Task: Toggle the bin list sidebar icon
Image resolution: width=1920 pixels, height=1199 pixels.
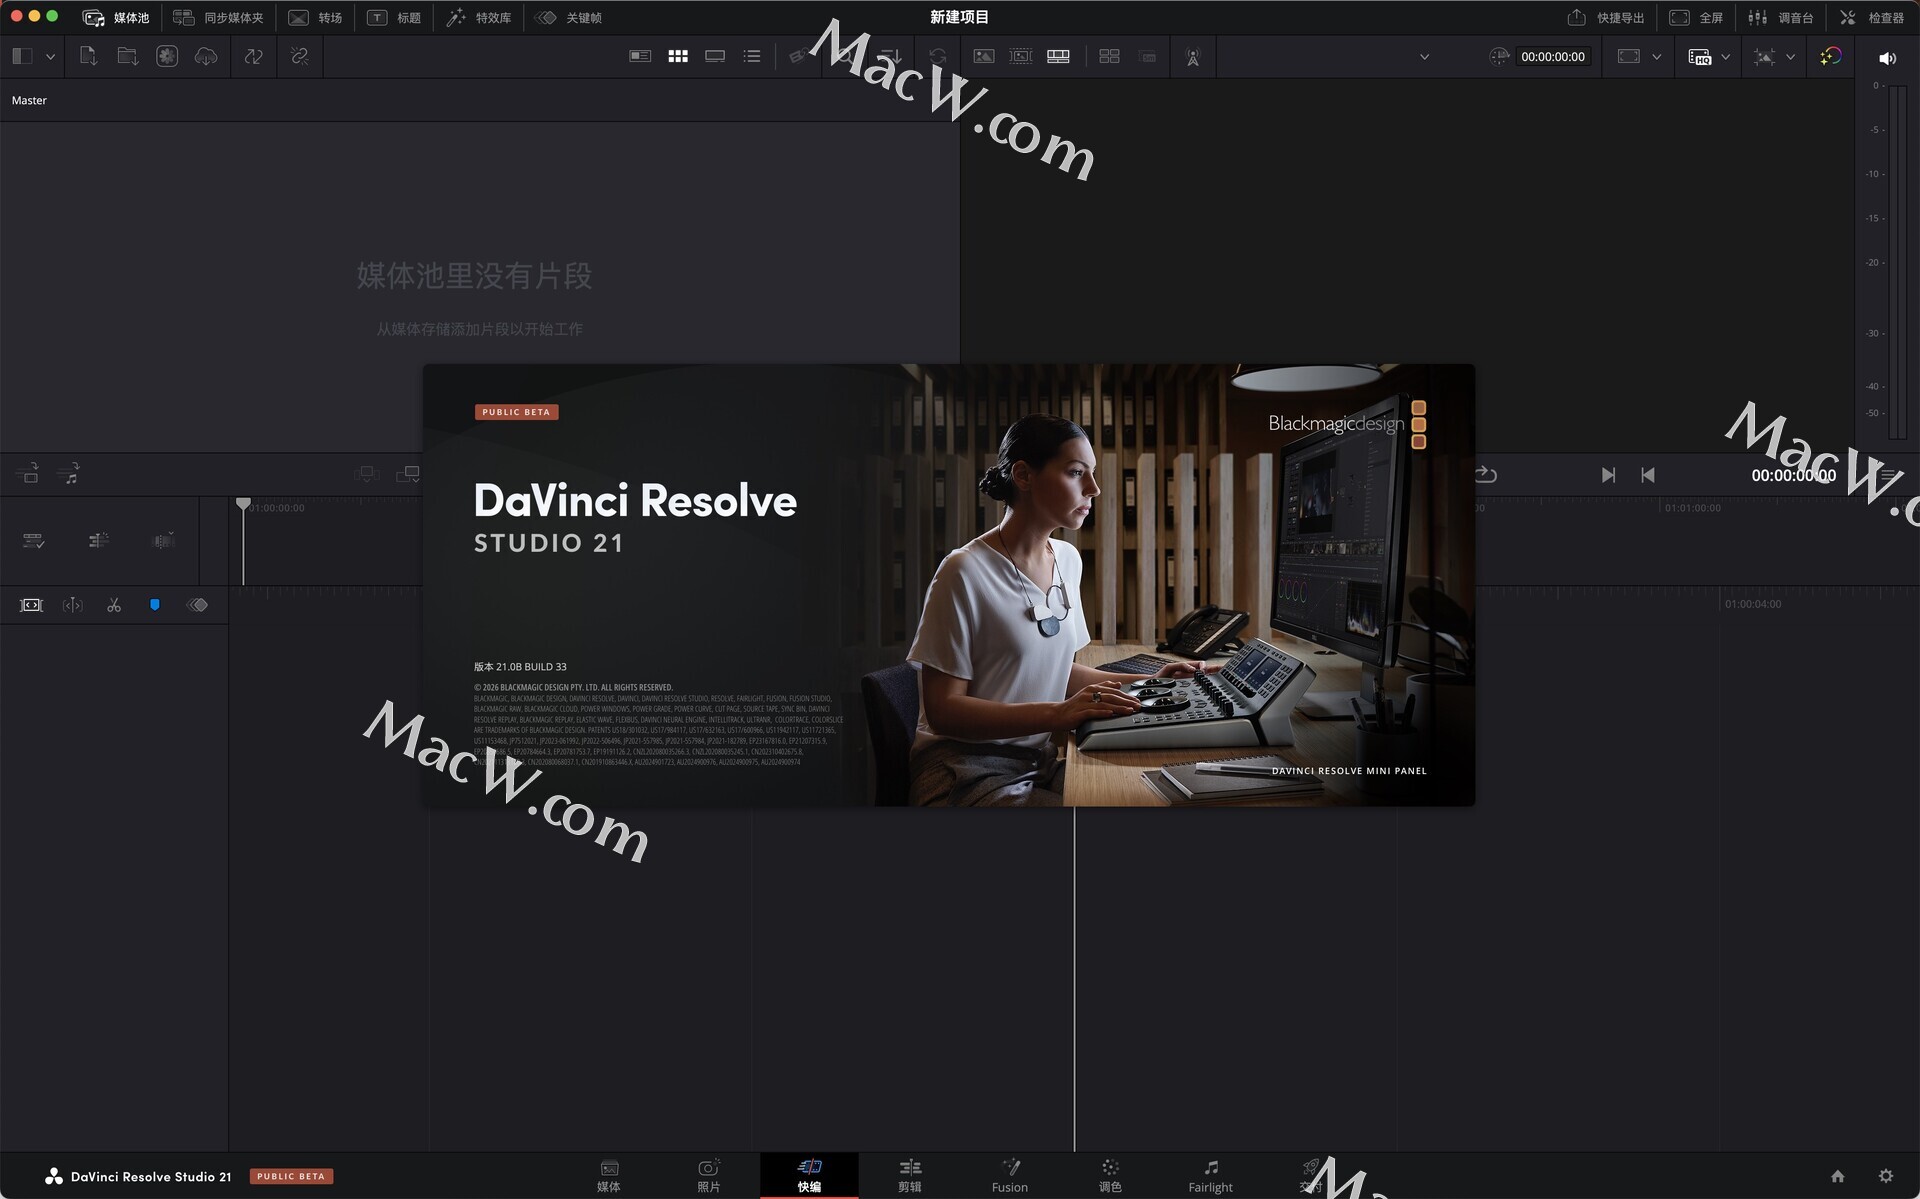Action: tap(22, 56)
